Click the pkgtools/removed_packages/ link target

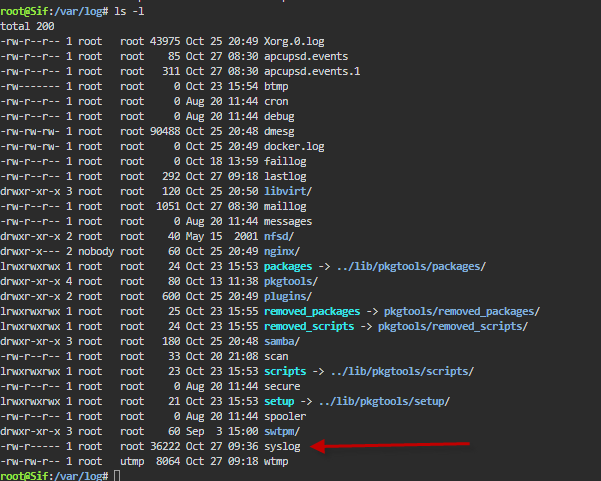(462, 311)
